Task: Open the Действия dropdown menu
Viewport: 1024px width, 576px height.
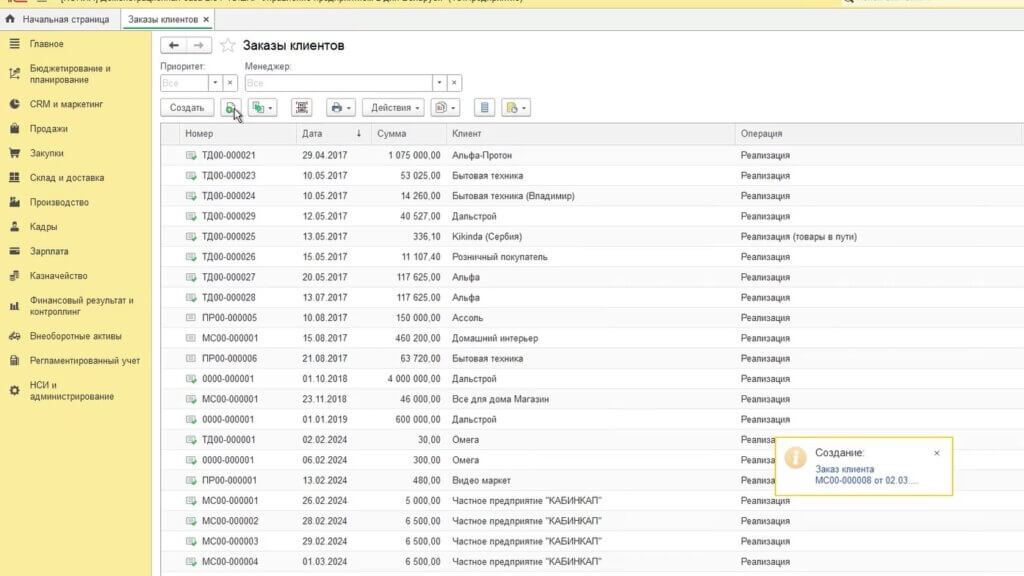Action: [396, 108]
